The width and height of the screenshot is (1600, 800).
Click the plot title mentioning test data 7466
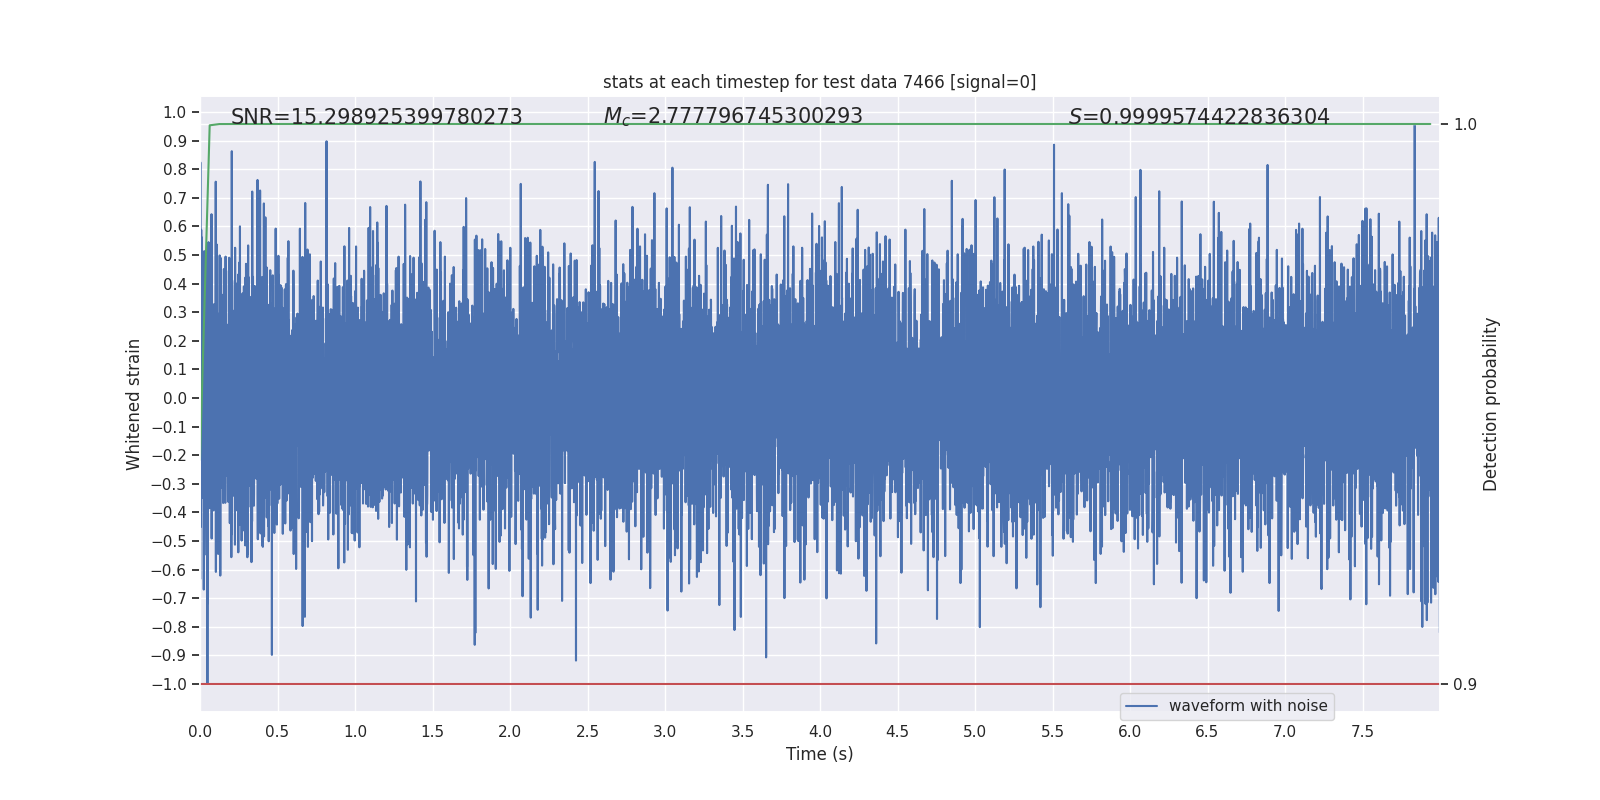pos(819,82)
